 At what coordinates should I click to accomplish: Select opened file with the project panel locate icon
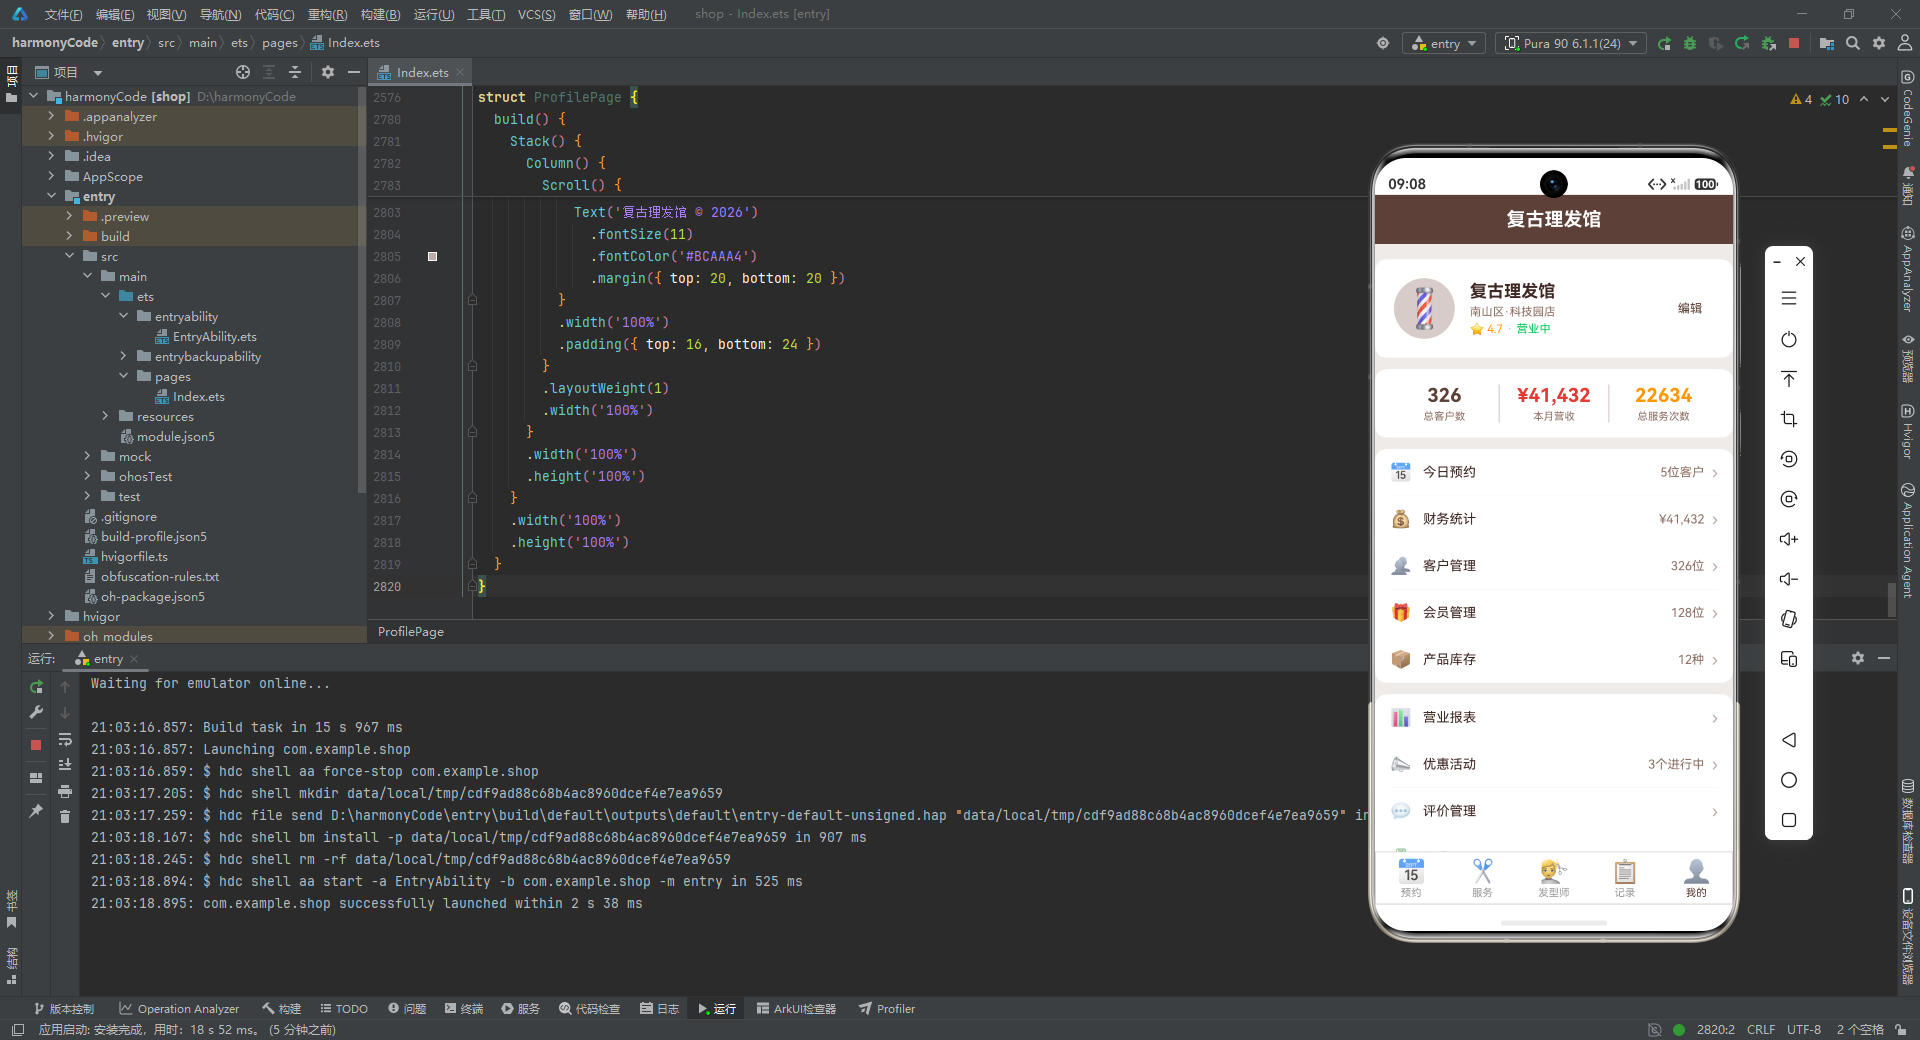243,72
